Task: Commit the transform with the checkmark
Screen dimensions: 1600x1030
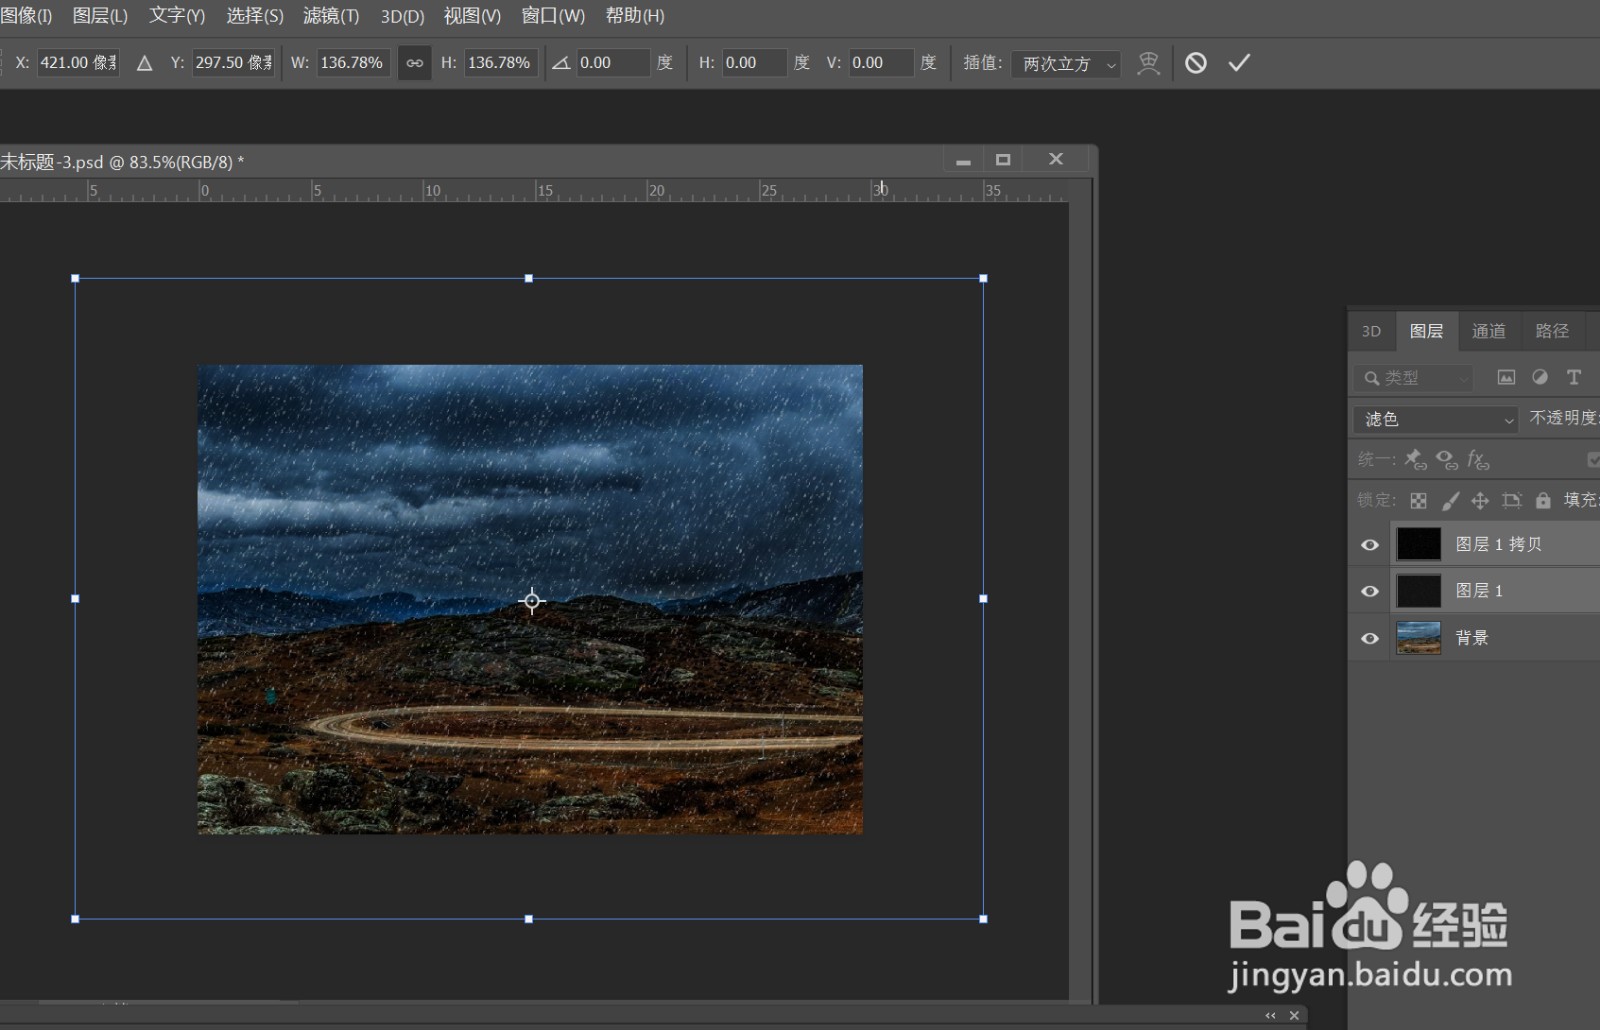Action: click(1239, 63)
